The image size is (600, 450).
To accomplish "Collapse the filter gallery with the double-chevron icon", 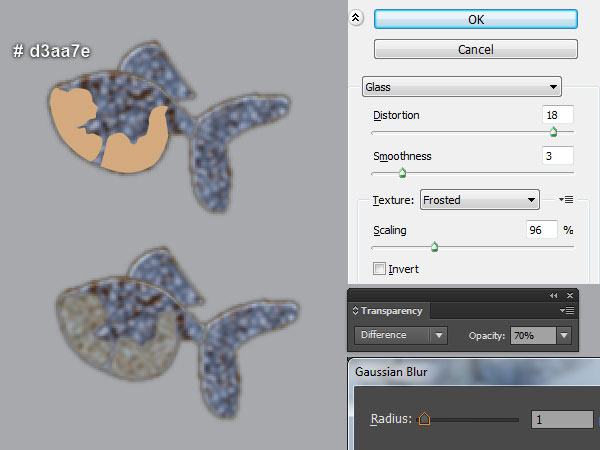I will coord(356,18).
